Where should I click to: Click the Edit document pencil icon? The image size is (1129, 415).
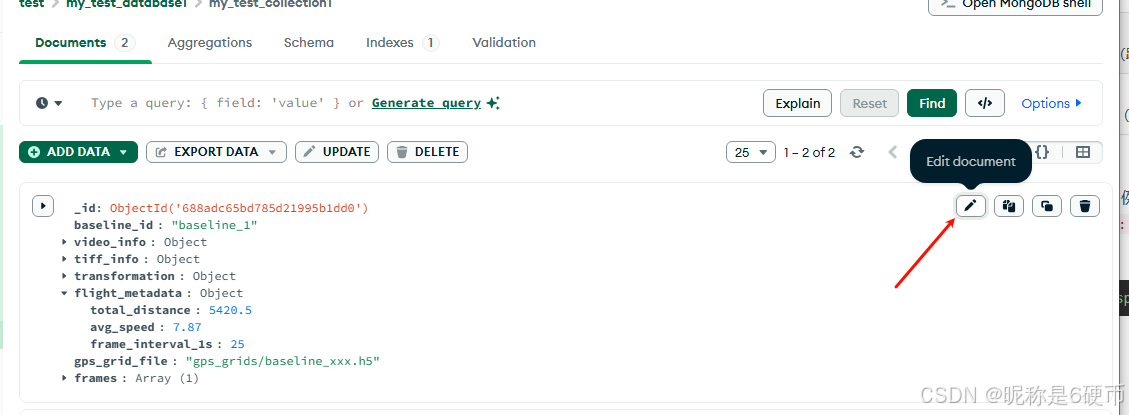(x=971, y=206)
